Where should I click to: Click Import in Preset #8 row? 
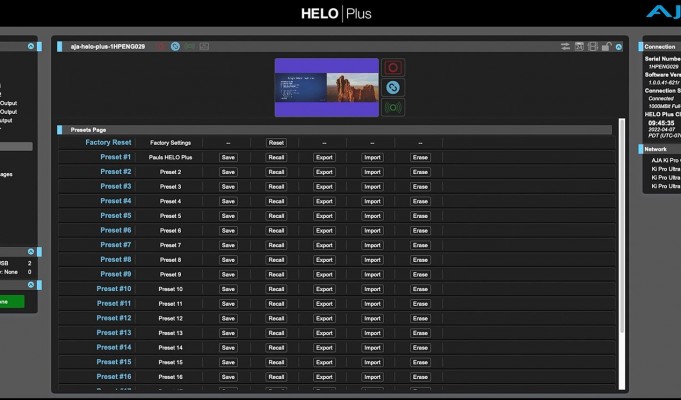[x=372, y=260]
